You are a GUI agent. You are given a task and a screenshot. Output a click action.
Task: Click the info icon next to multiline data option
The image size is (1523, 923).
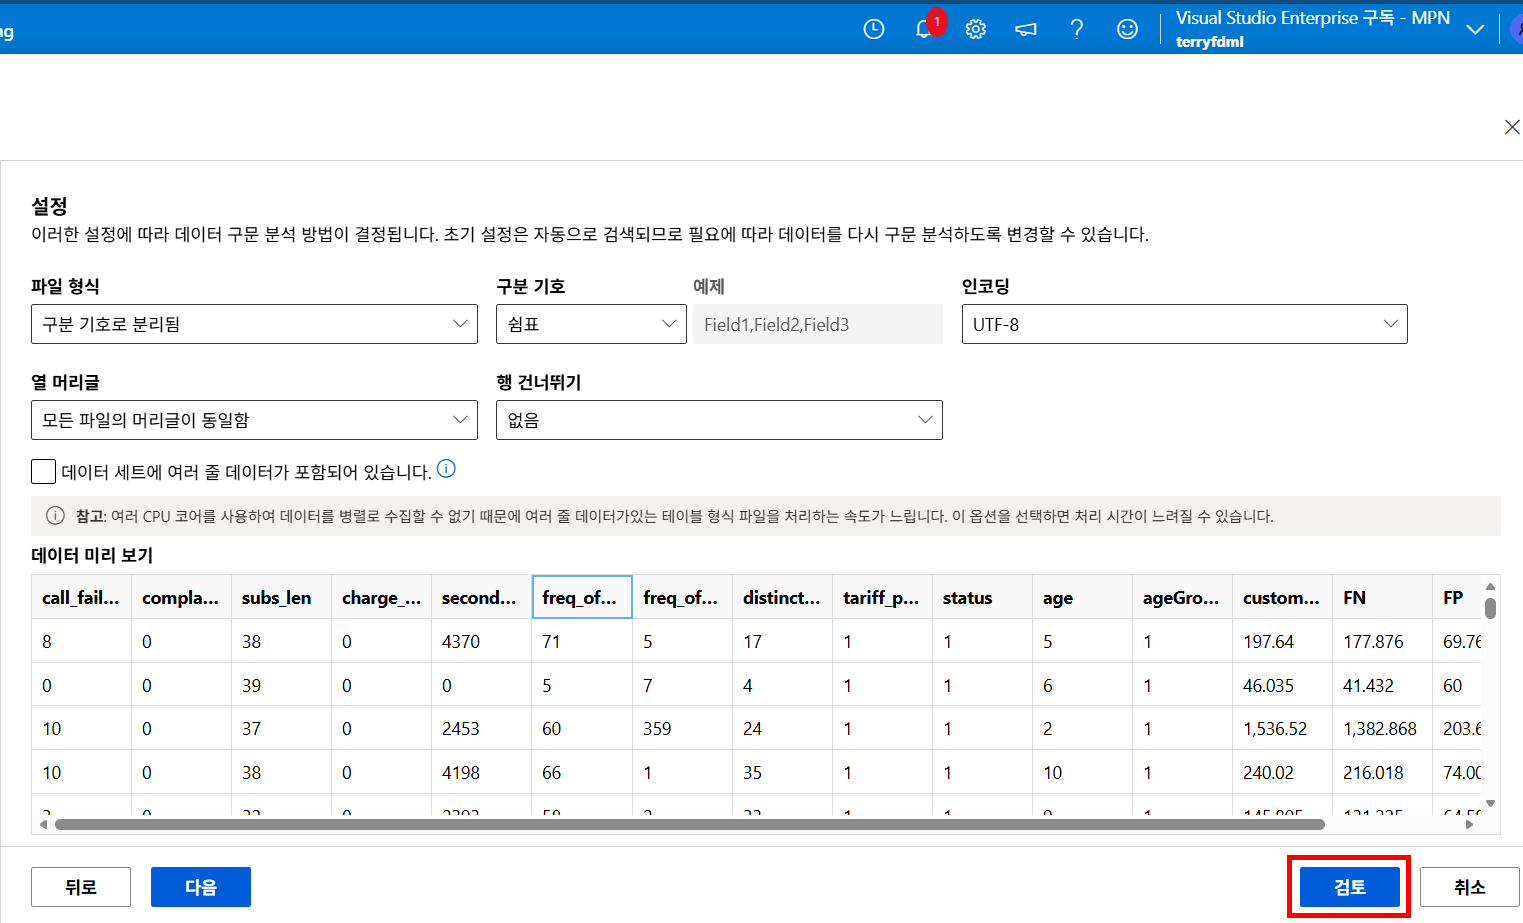[446, 469]
